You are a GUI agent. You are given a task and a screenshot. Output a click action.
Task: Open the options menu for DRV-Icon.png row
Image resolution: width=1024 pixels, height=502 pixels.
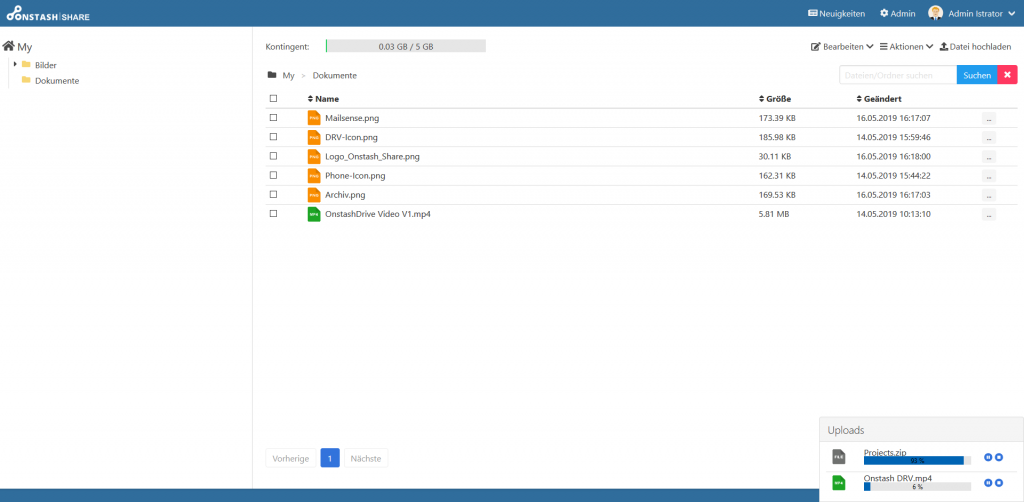[989, 138]
